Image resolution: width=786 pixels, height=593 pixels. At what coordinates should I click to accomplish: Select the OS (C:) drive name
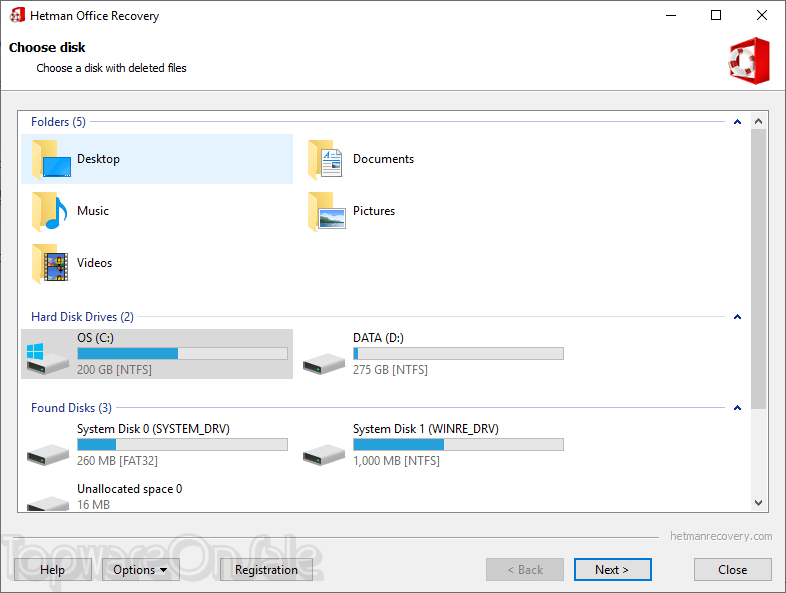click(x=95, y=338)
